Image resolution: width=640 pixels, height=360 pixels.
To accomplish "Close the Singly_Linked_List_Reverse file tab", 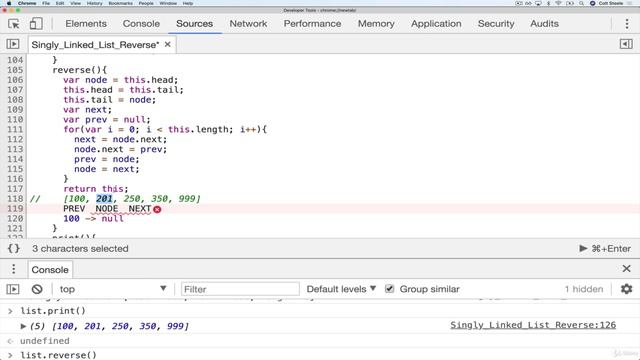I will pos(167,44).
